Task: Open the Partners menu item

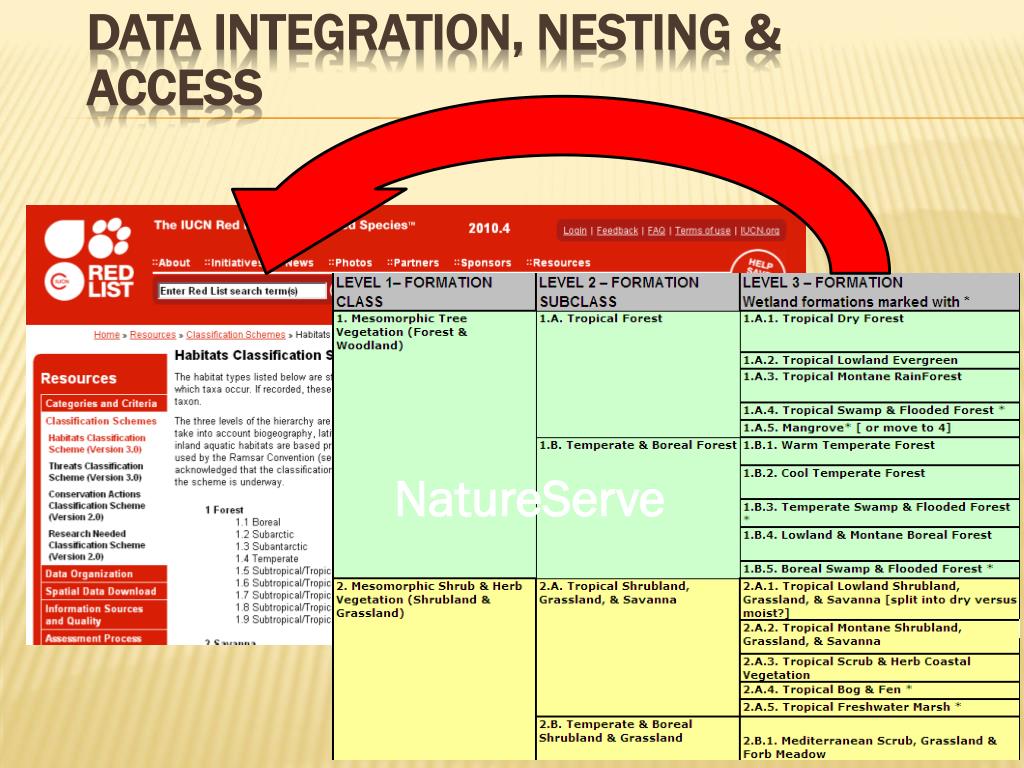Action: point(413,263)
